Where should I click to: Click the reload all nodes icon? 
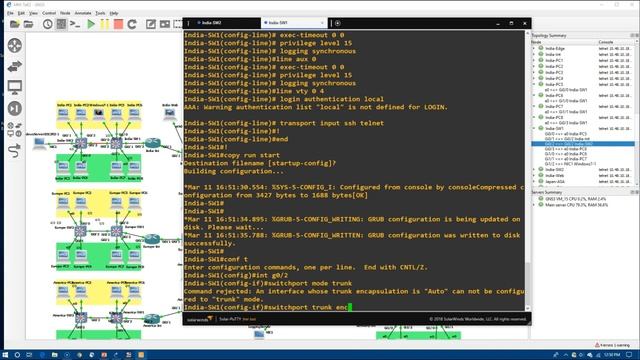coord(132,24)
